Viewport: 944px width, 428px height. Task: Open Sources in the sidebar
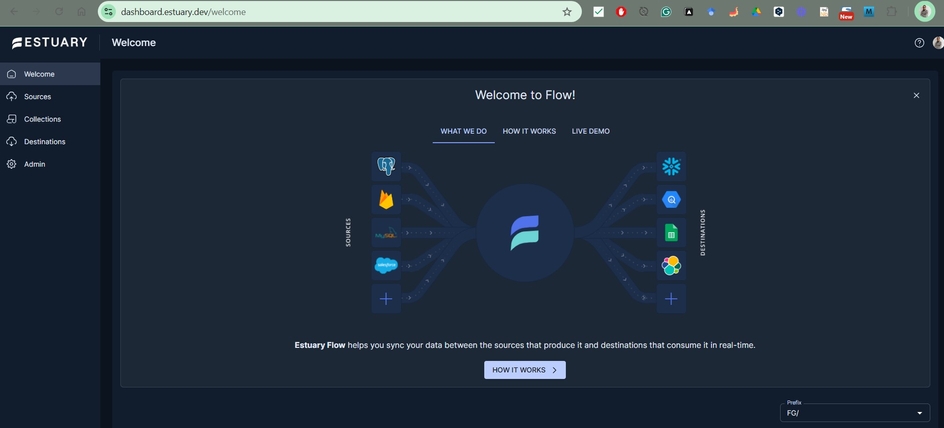tap(37, 97)
